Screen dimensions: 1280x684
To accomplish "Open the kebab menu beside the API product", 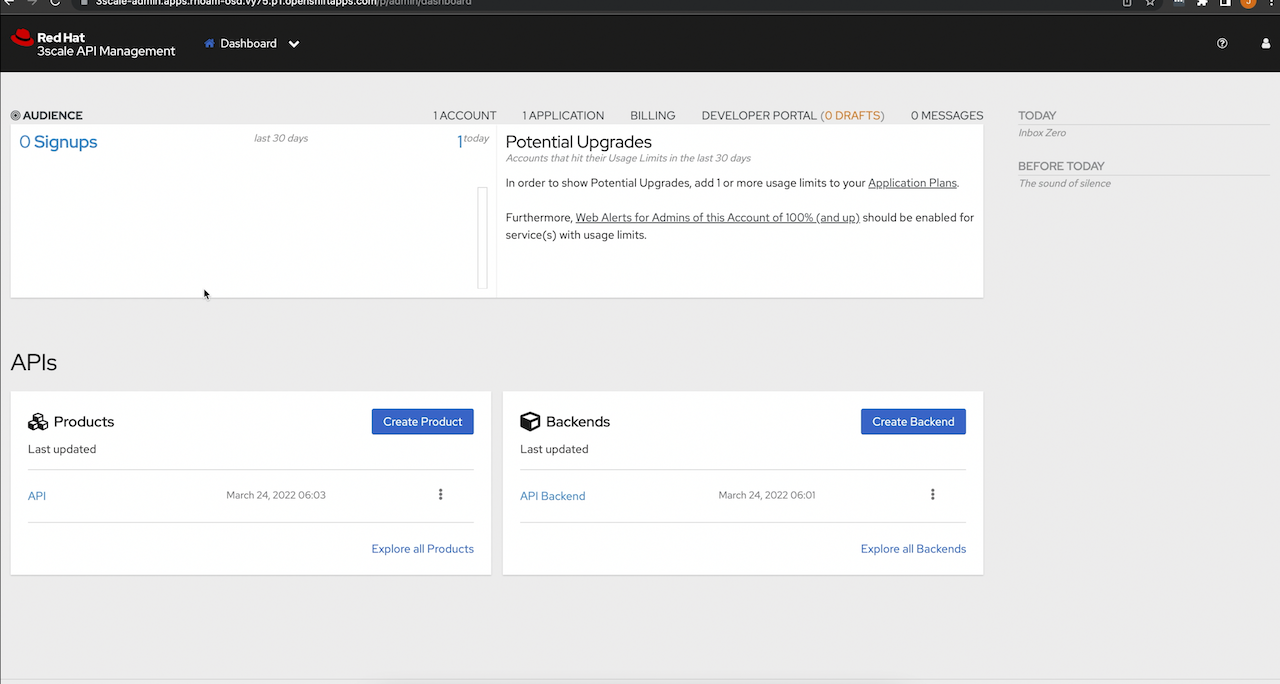I will [x=440, y=494].
